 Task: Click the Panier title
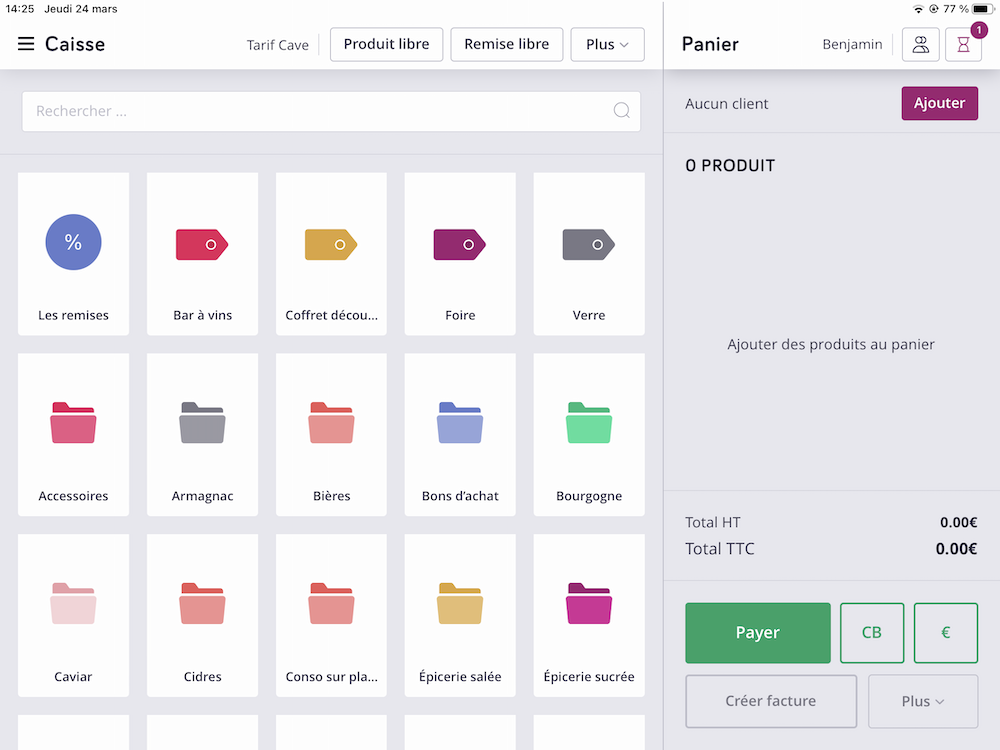[x=710, y=44]
